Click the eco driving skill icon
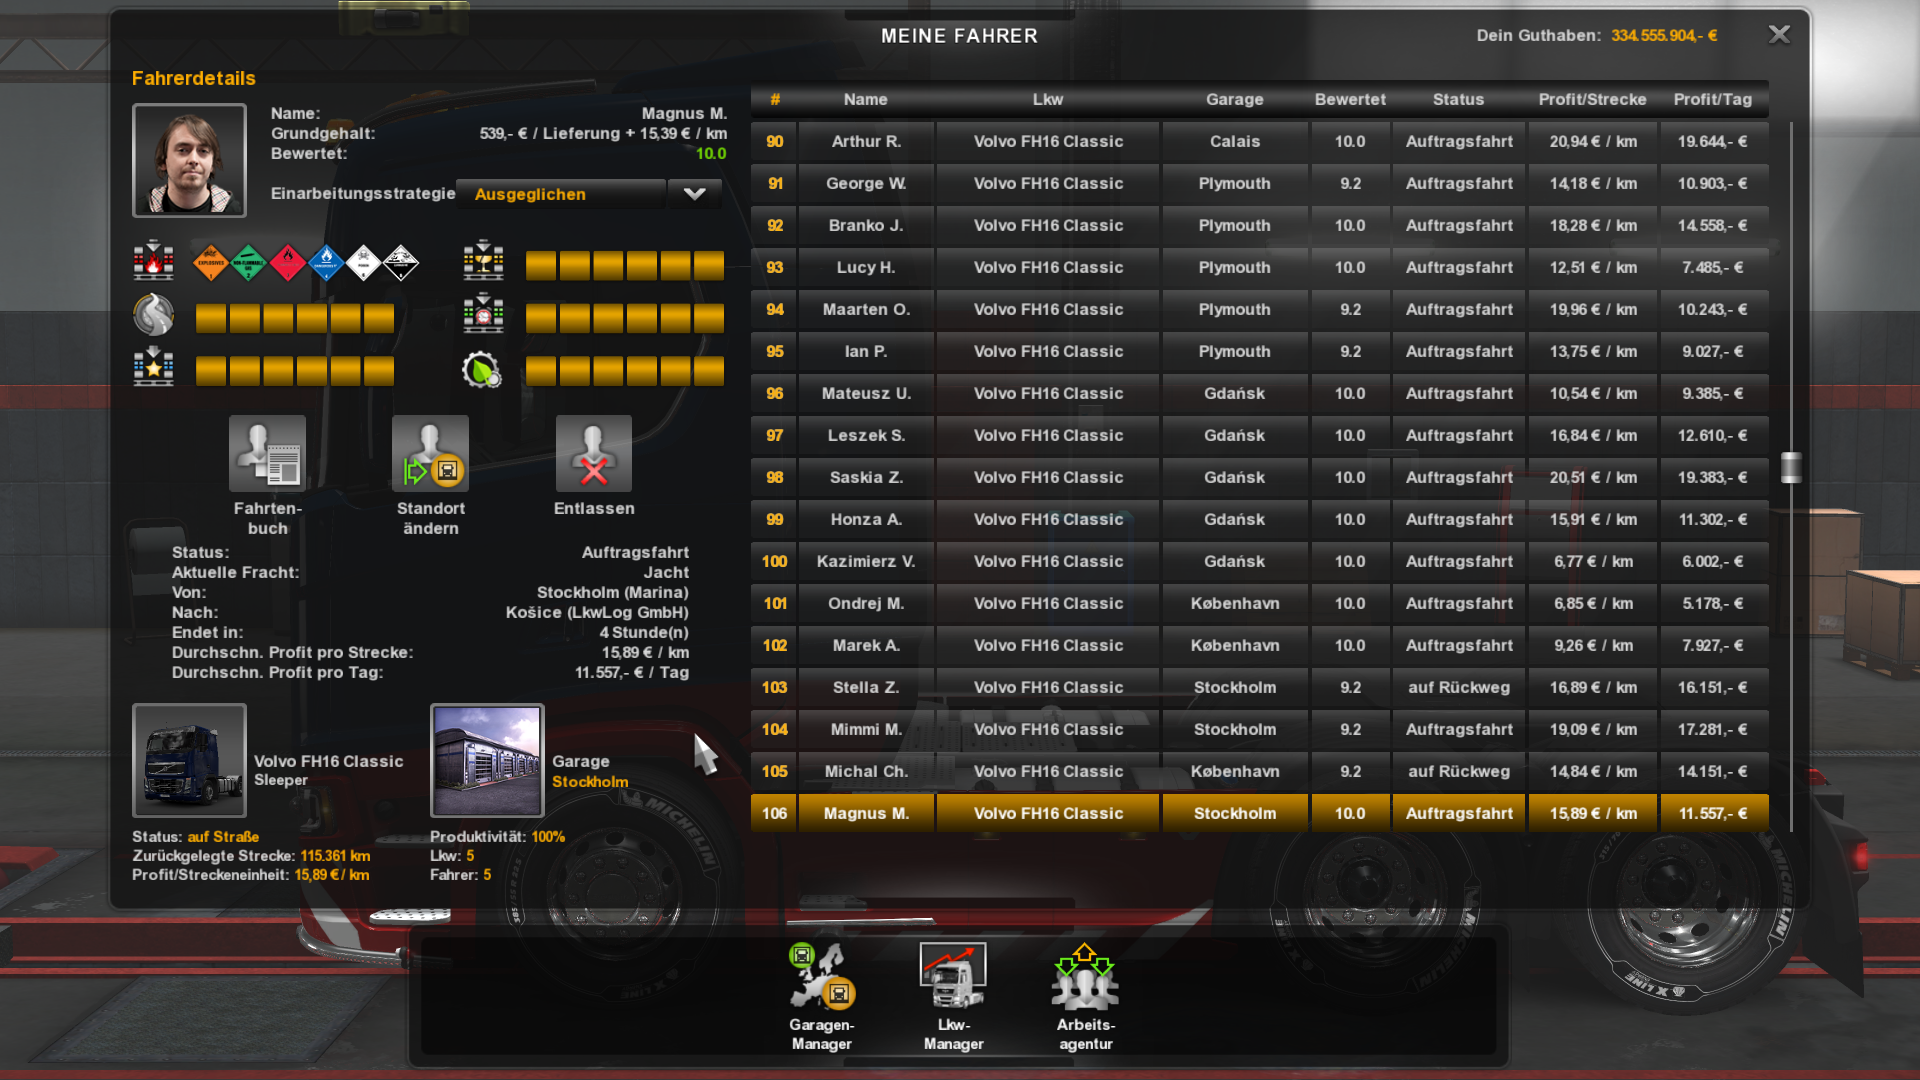Screen dimensions: 1920x1080 click(x=482, y=370)
